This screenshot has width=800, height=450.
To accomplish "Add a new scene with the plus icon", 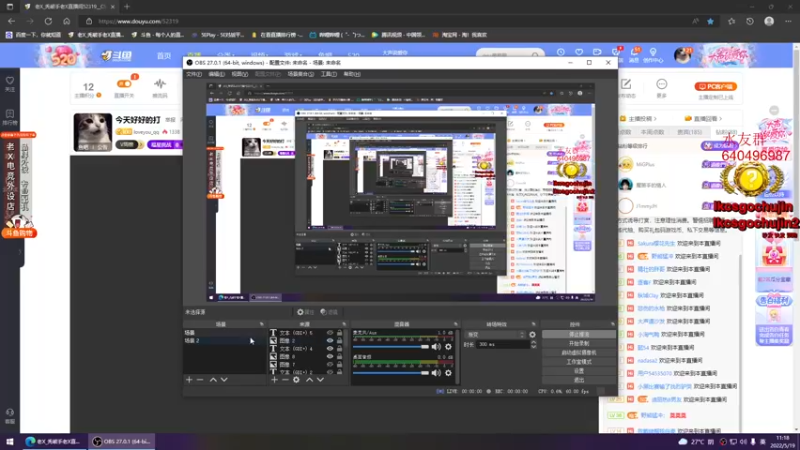I will 189,380.
